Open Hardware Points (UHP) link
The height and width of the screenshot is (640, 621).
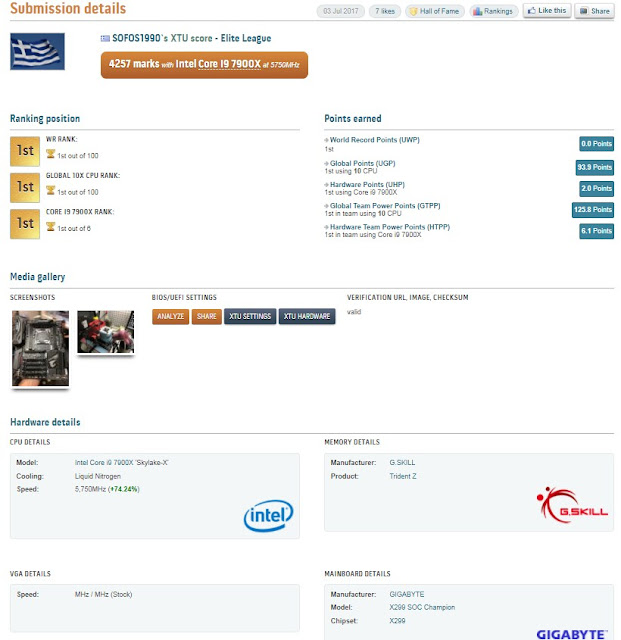pos(367,184)
